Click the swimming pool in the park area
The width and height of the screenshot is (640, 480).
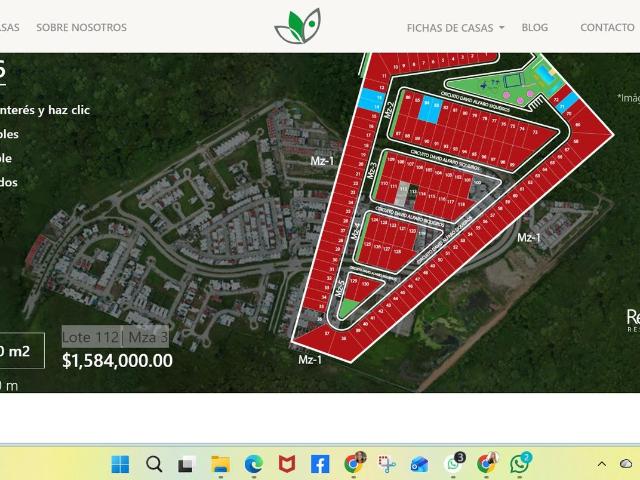tap(545, 75)
